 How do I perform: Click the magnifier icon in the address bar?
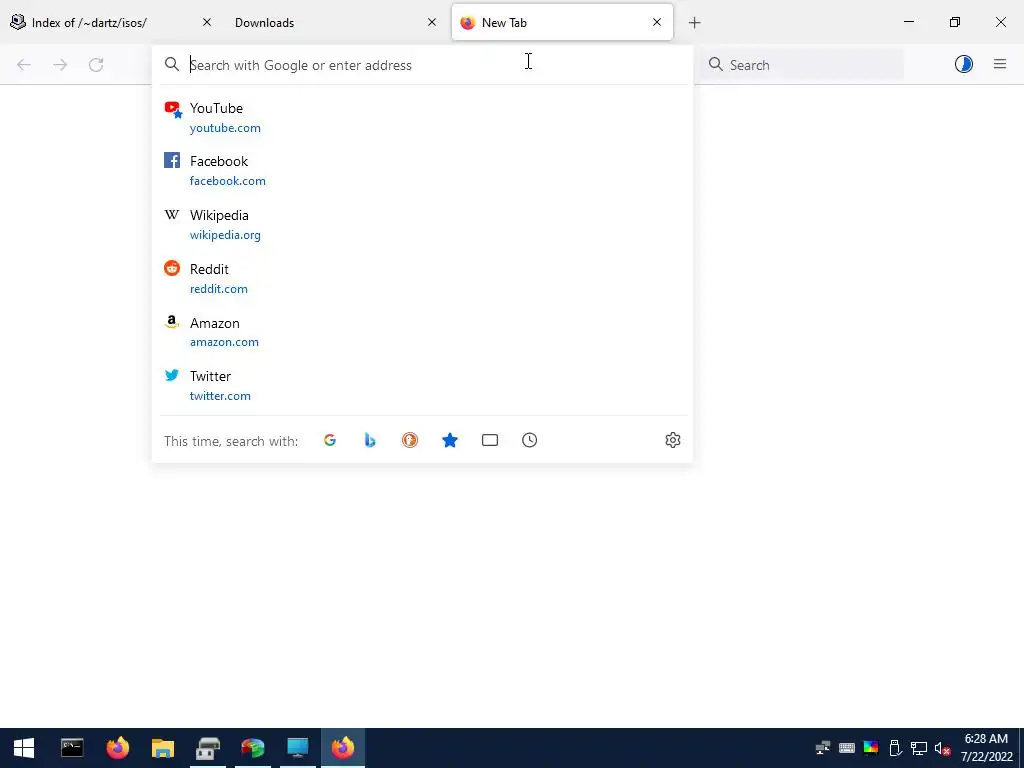point(172,64)
